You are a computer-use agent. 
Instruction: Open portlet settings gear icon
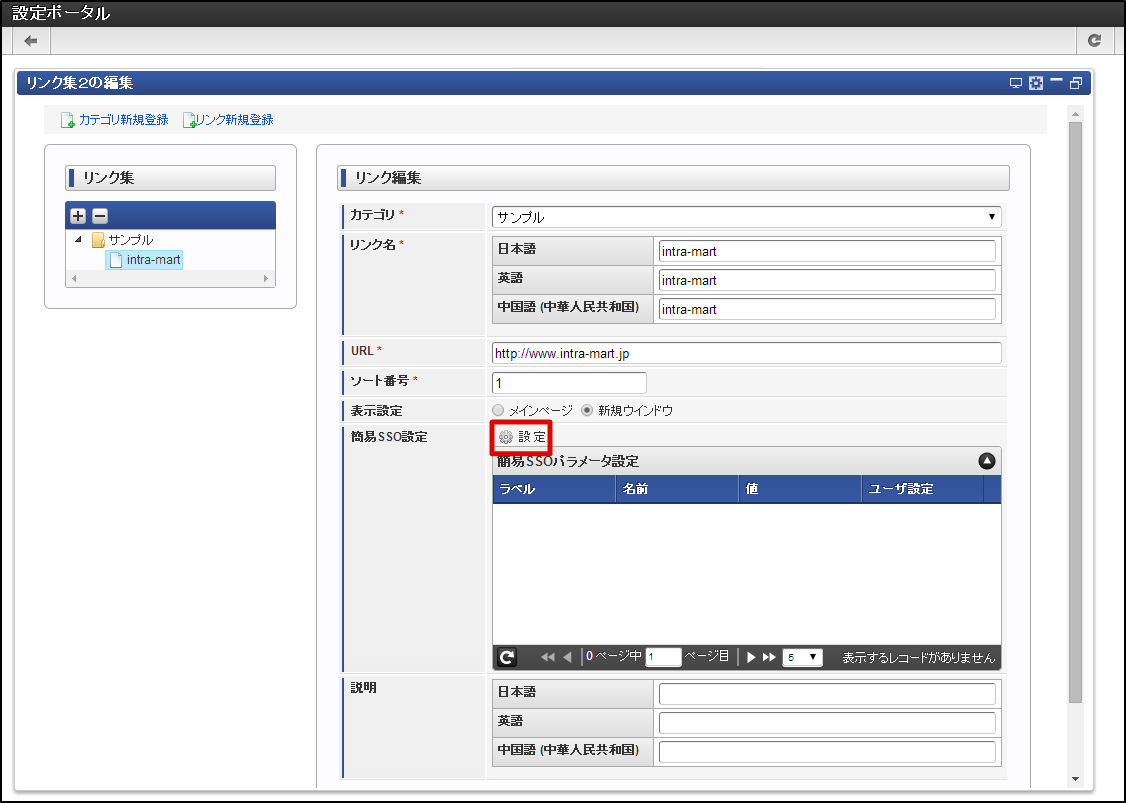[1036, 83]
